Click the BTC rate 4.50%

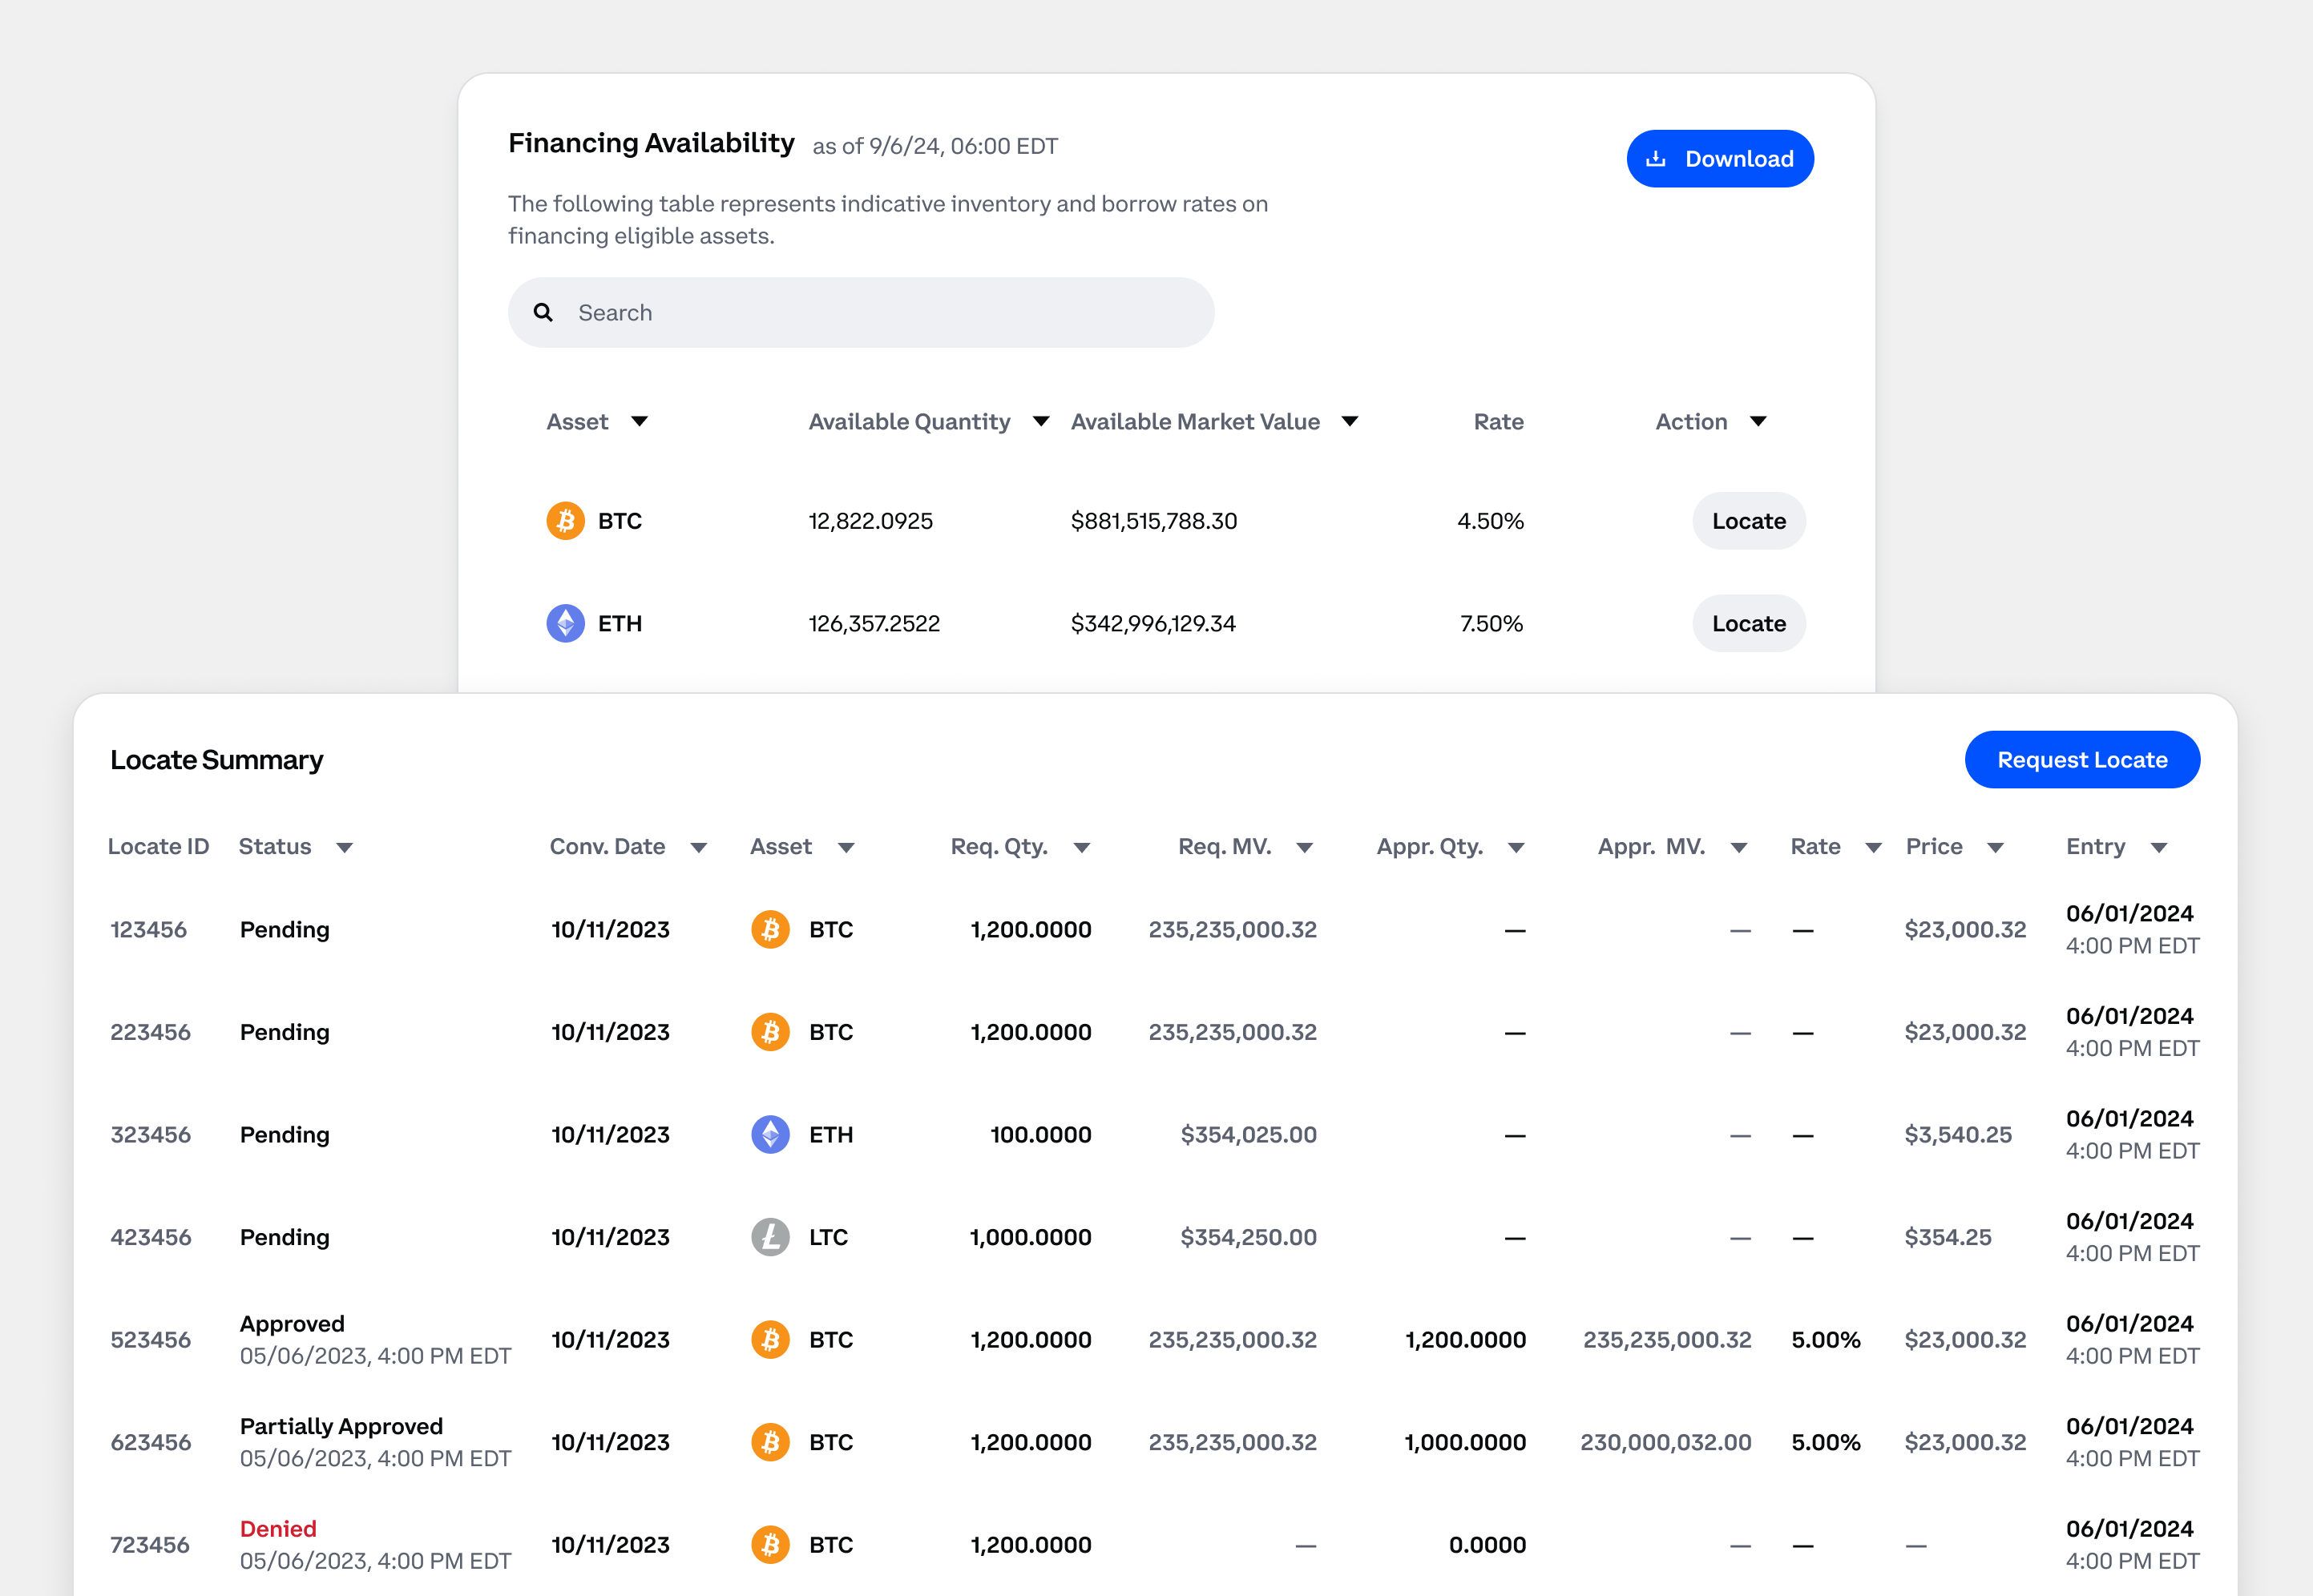(1490, 521)
